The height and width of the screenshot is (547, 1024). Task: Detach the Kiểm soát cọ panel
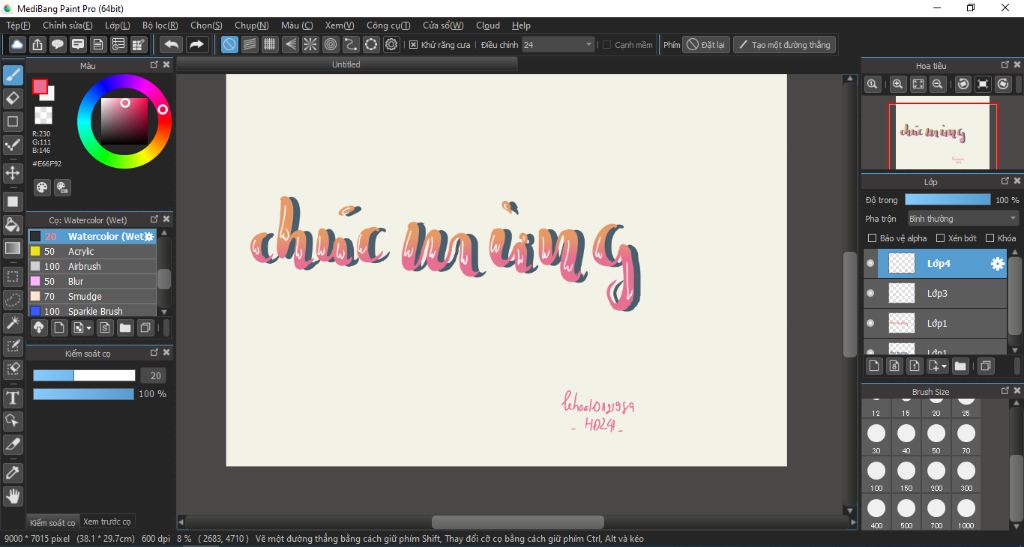(x=154, y=352)
